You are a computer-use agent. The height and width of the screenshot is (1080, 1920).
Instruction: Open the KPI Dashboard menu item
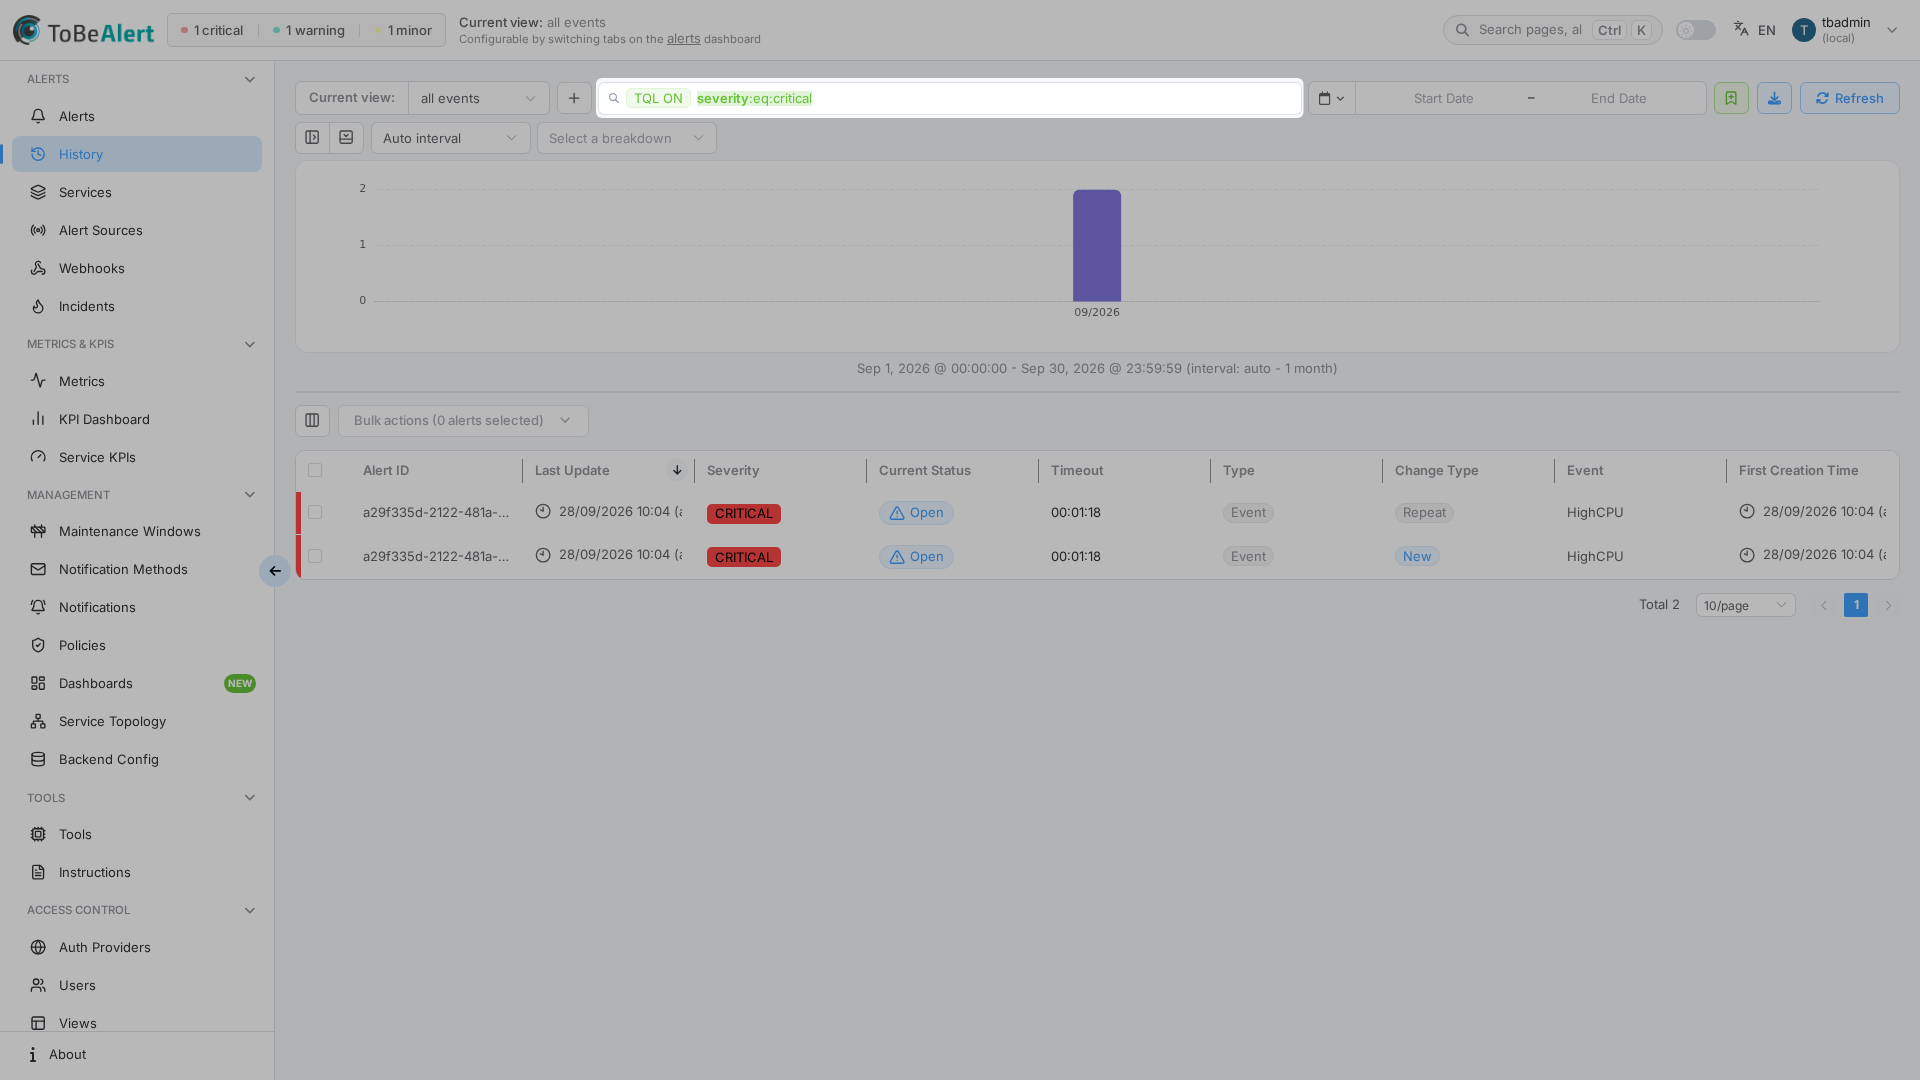click(x=137, y=419)
